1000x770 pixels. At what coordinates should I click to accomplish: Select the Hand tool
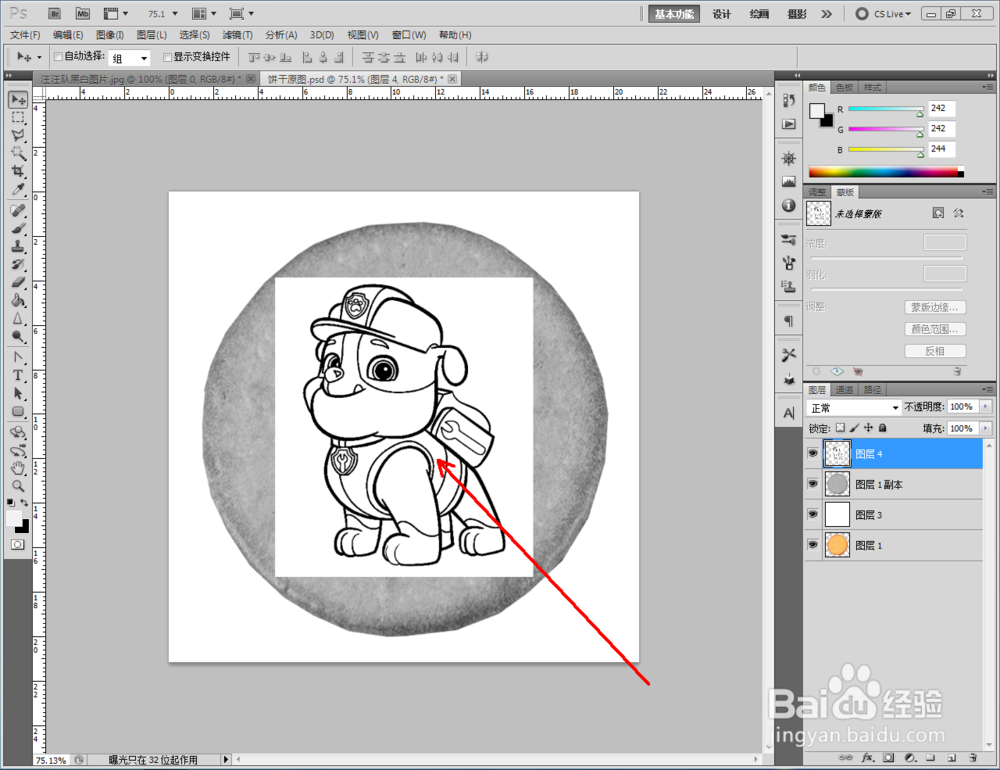coord(18,468)
